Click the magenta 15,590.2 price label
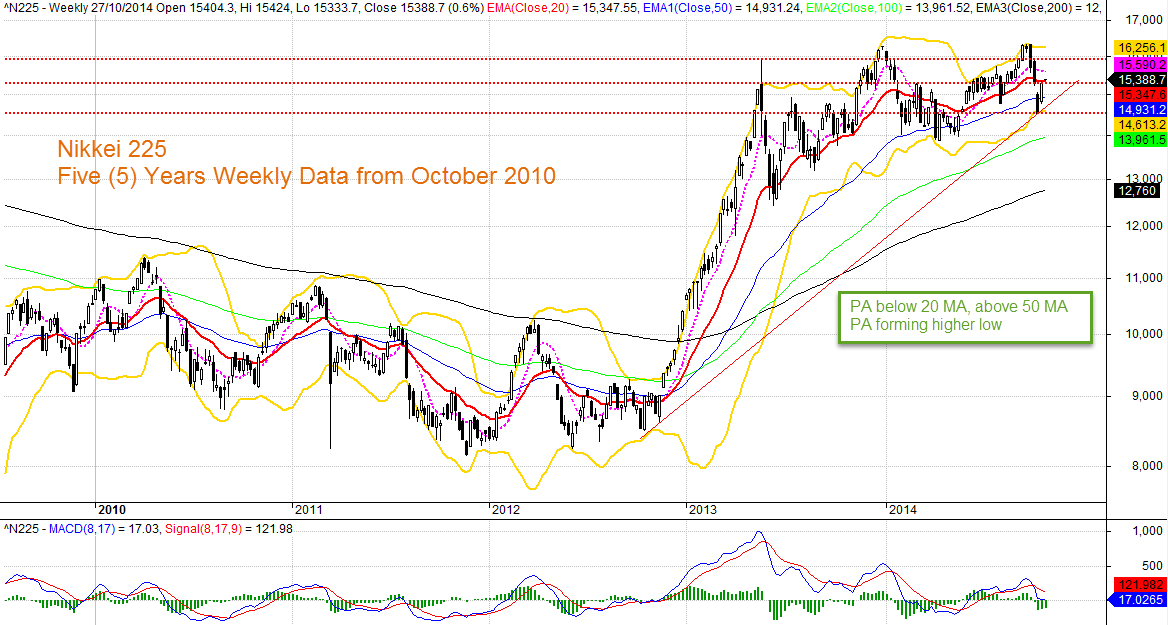 [x=1140, y=65]
